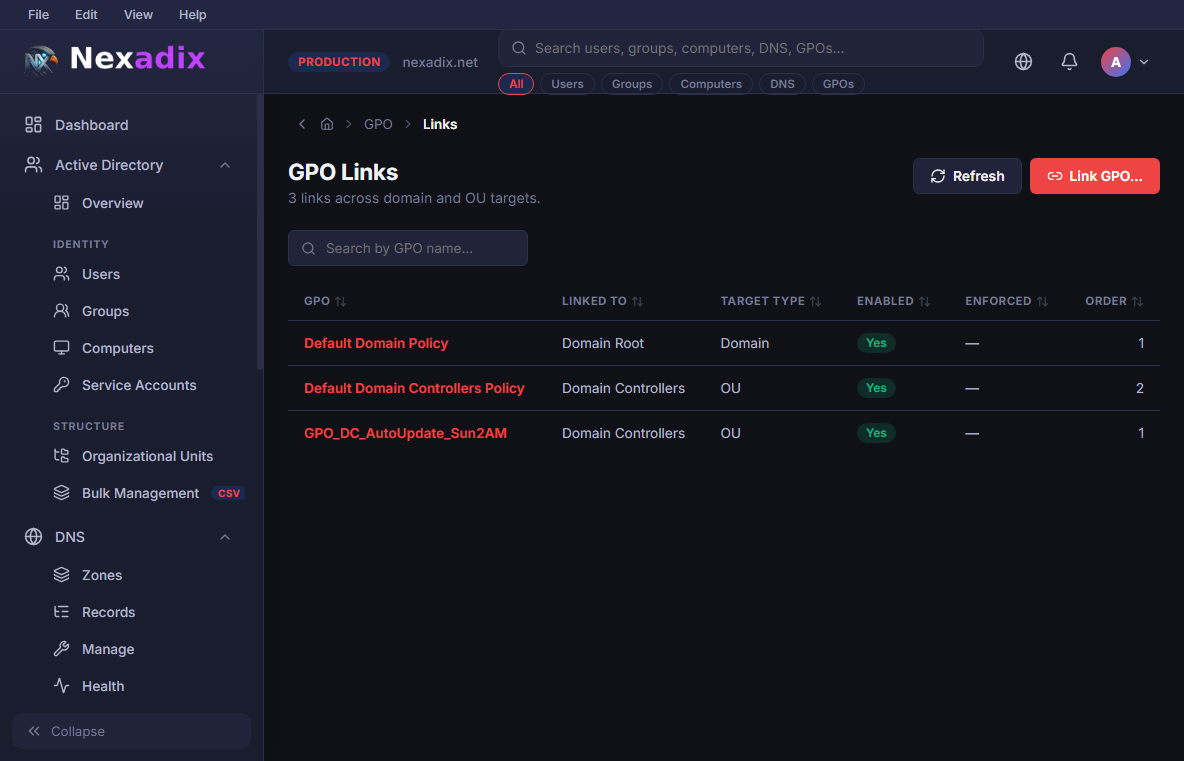Image resolution: width=1184 pixels, height=761 pixels.
Task: Click the Yes badge for GPO_DC_AutoUpdate_Sun2AM
Action: (876, 433)
